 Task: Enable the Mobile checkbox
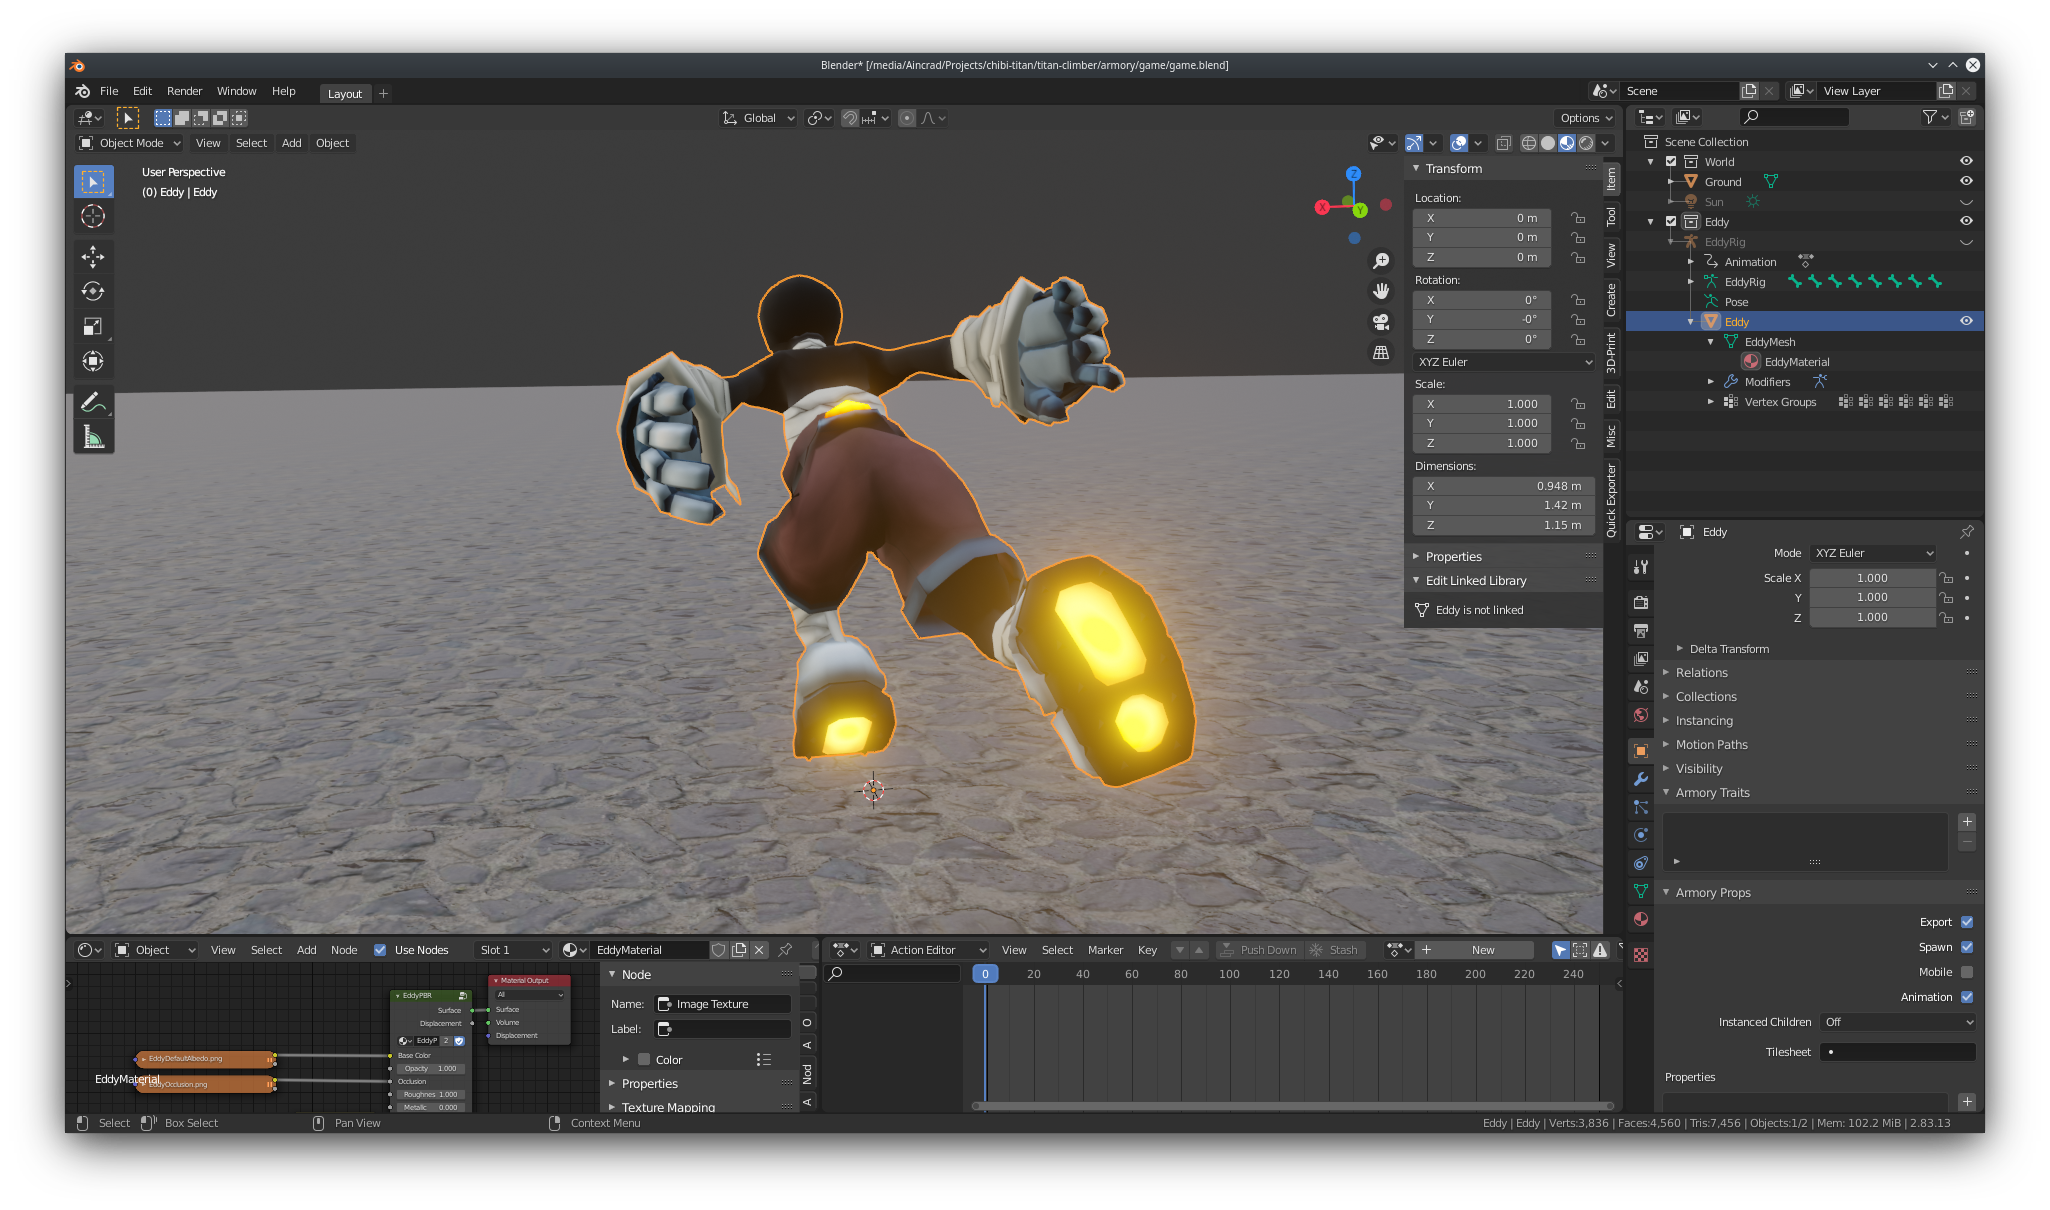pos(1966,972)
